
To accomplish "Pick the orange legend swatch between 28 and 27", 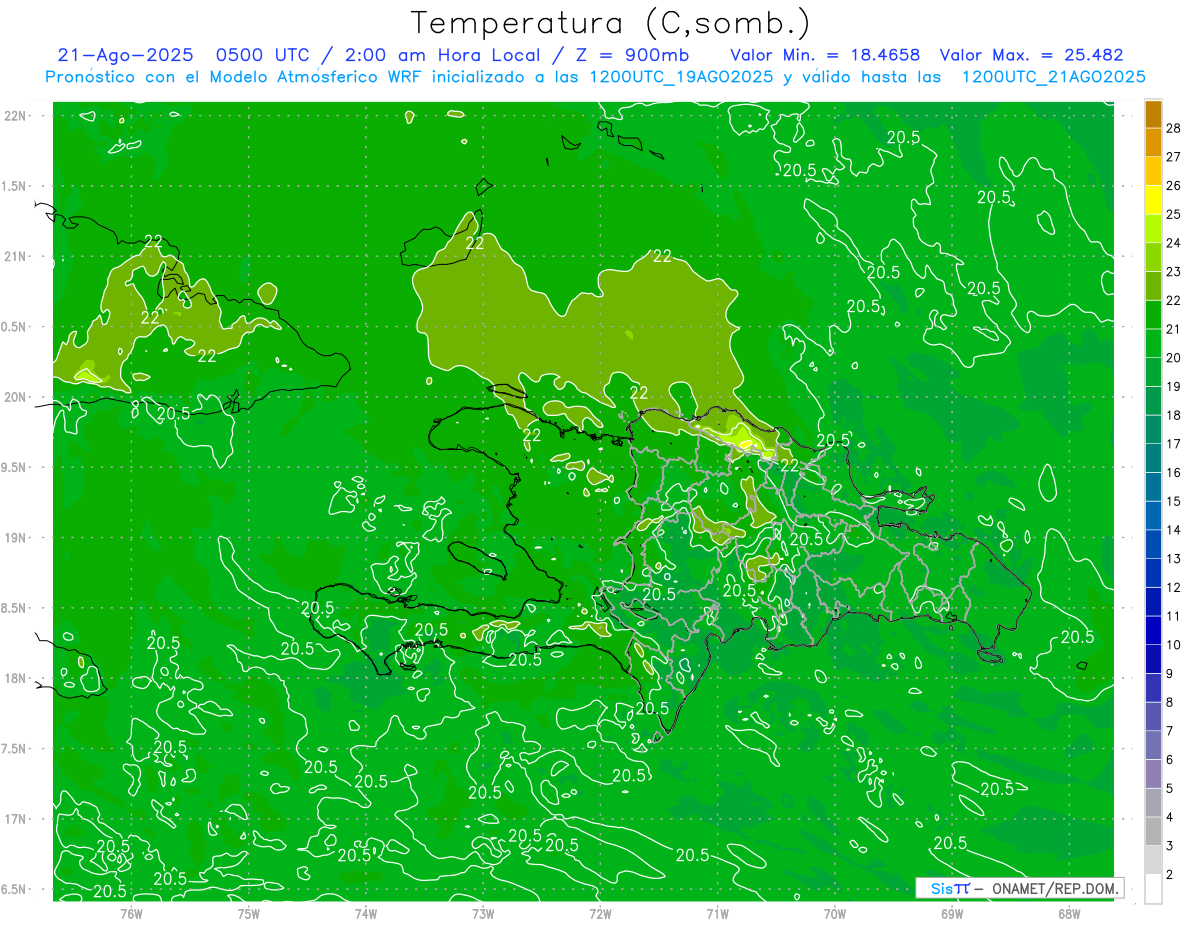I will click(1153, 142).
